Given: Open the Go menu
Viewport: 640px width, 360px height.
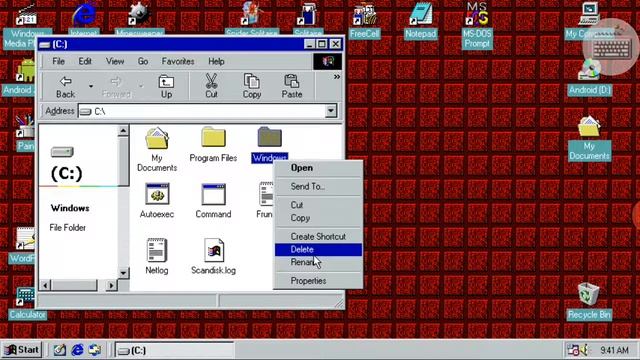Looking at the screenshot, I should click(143, 61).
